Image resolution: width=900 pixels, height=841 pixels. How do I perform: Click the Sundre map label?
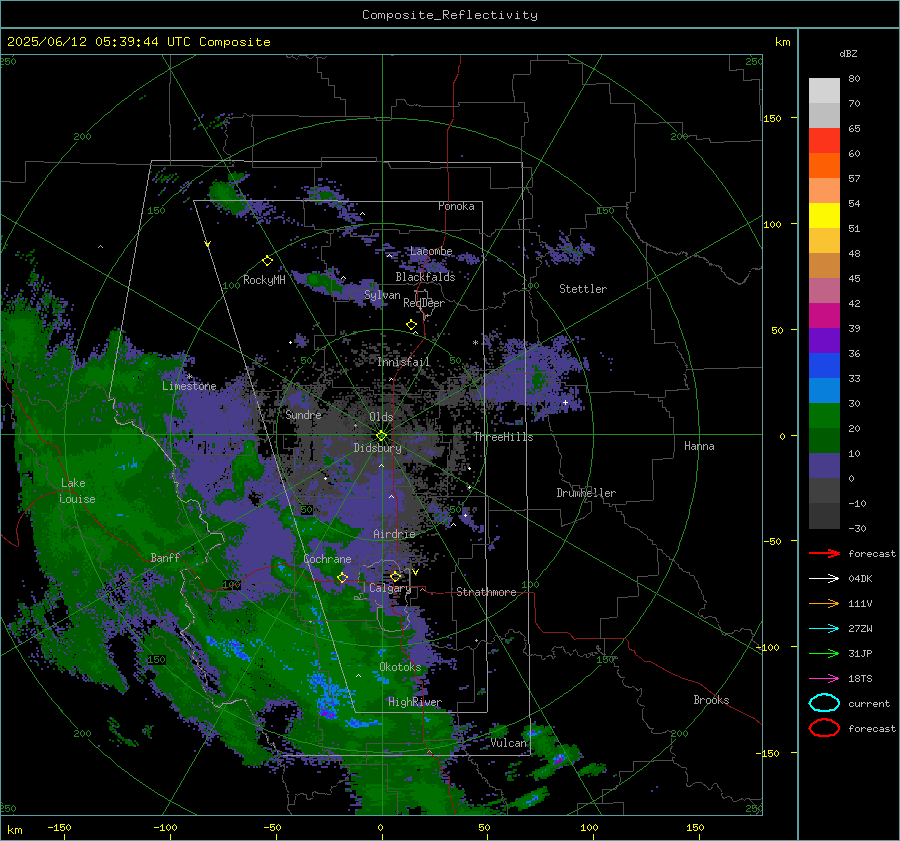(x=303, y=414)
